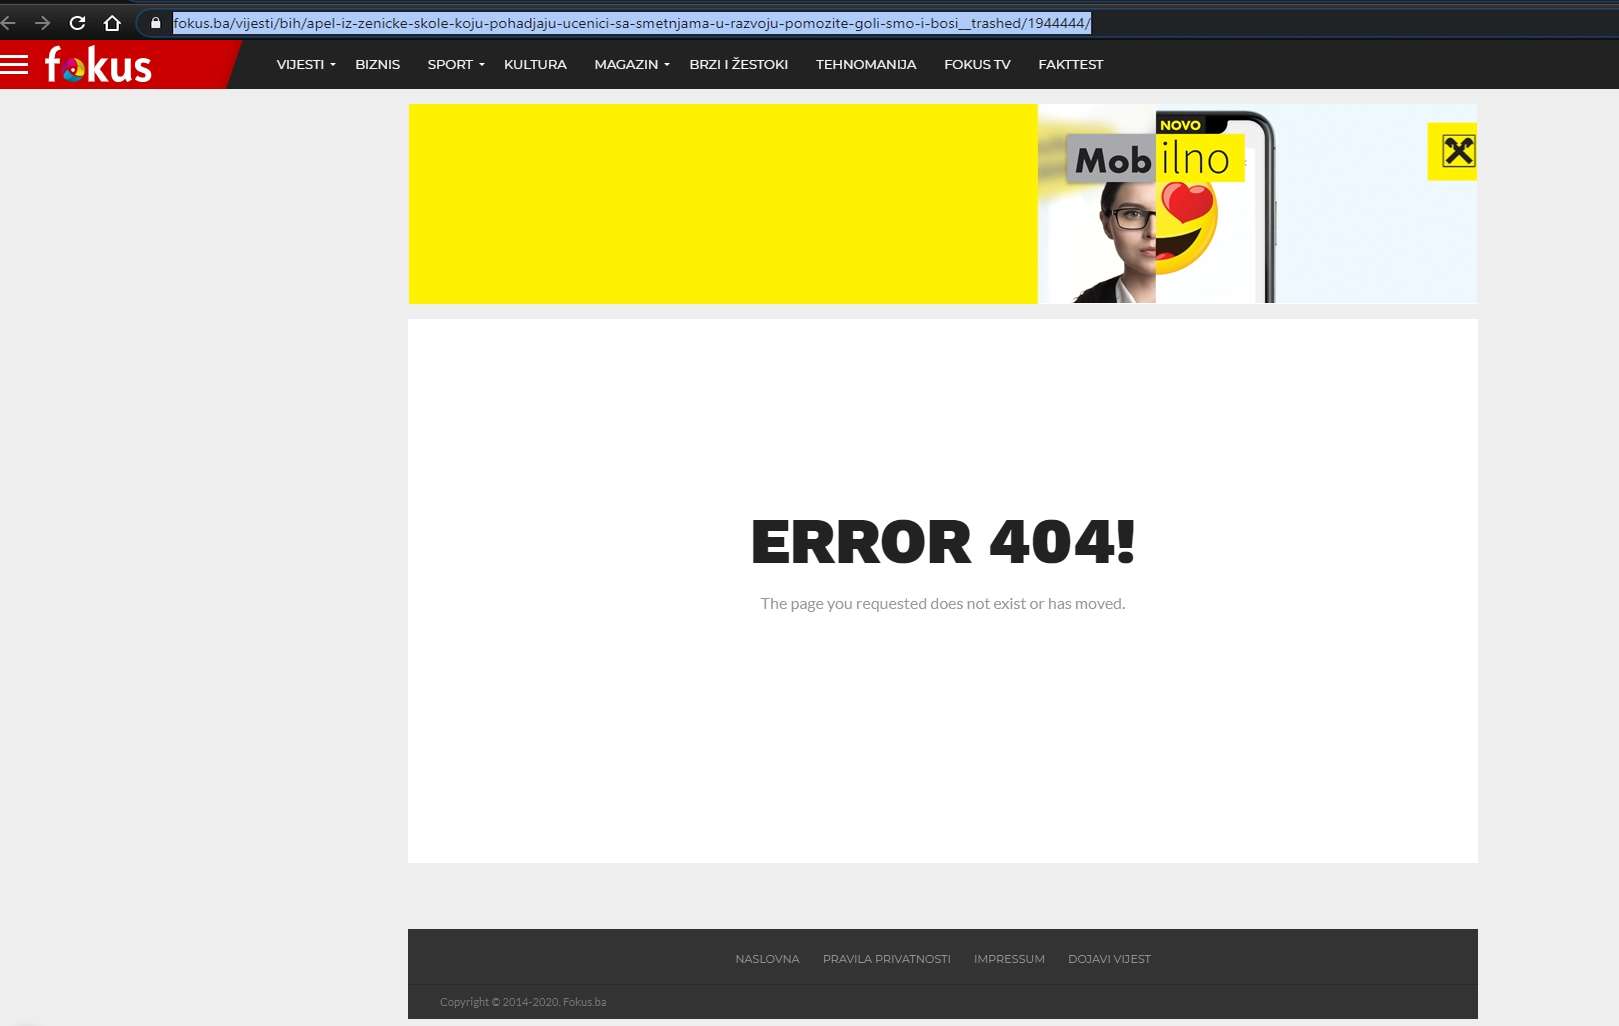1619x1026 pixels.
Task: Click the Raiffeisen logo in the ad banner
Action: (1457, 151)
